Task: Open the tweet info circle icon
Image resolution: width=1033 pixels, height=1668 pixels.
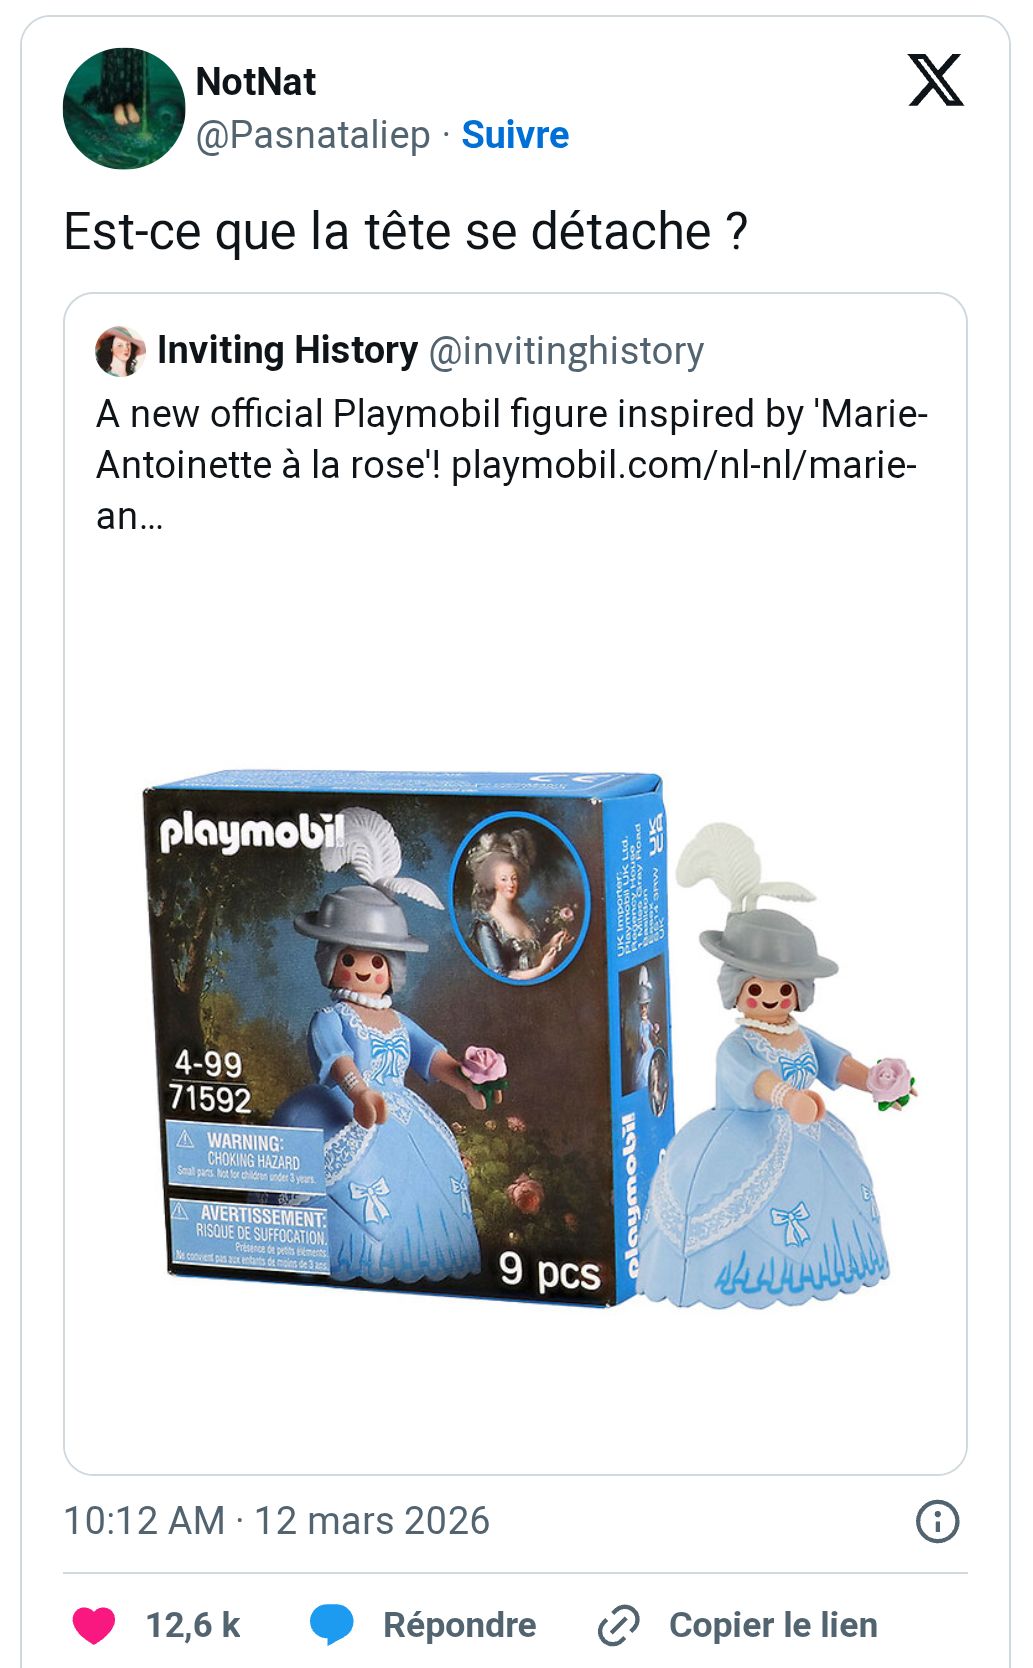Action: pyautogui.click(x=937, y=1521)
